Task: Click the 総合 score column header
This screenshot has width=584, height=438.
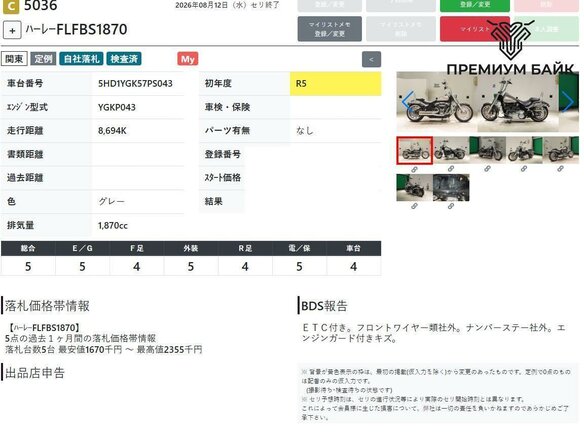Action: click(x=28, y=248)
